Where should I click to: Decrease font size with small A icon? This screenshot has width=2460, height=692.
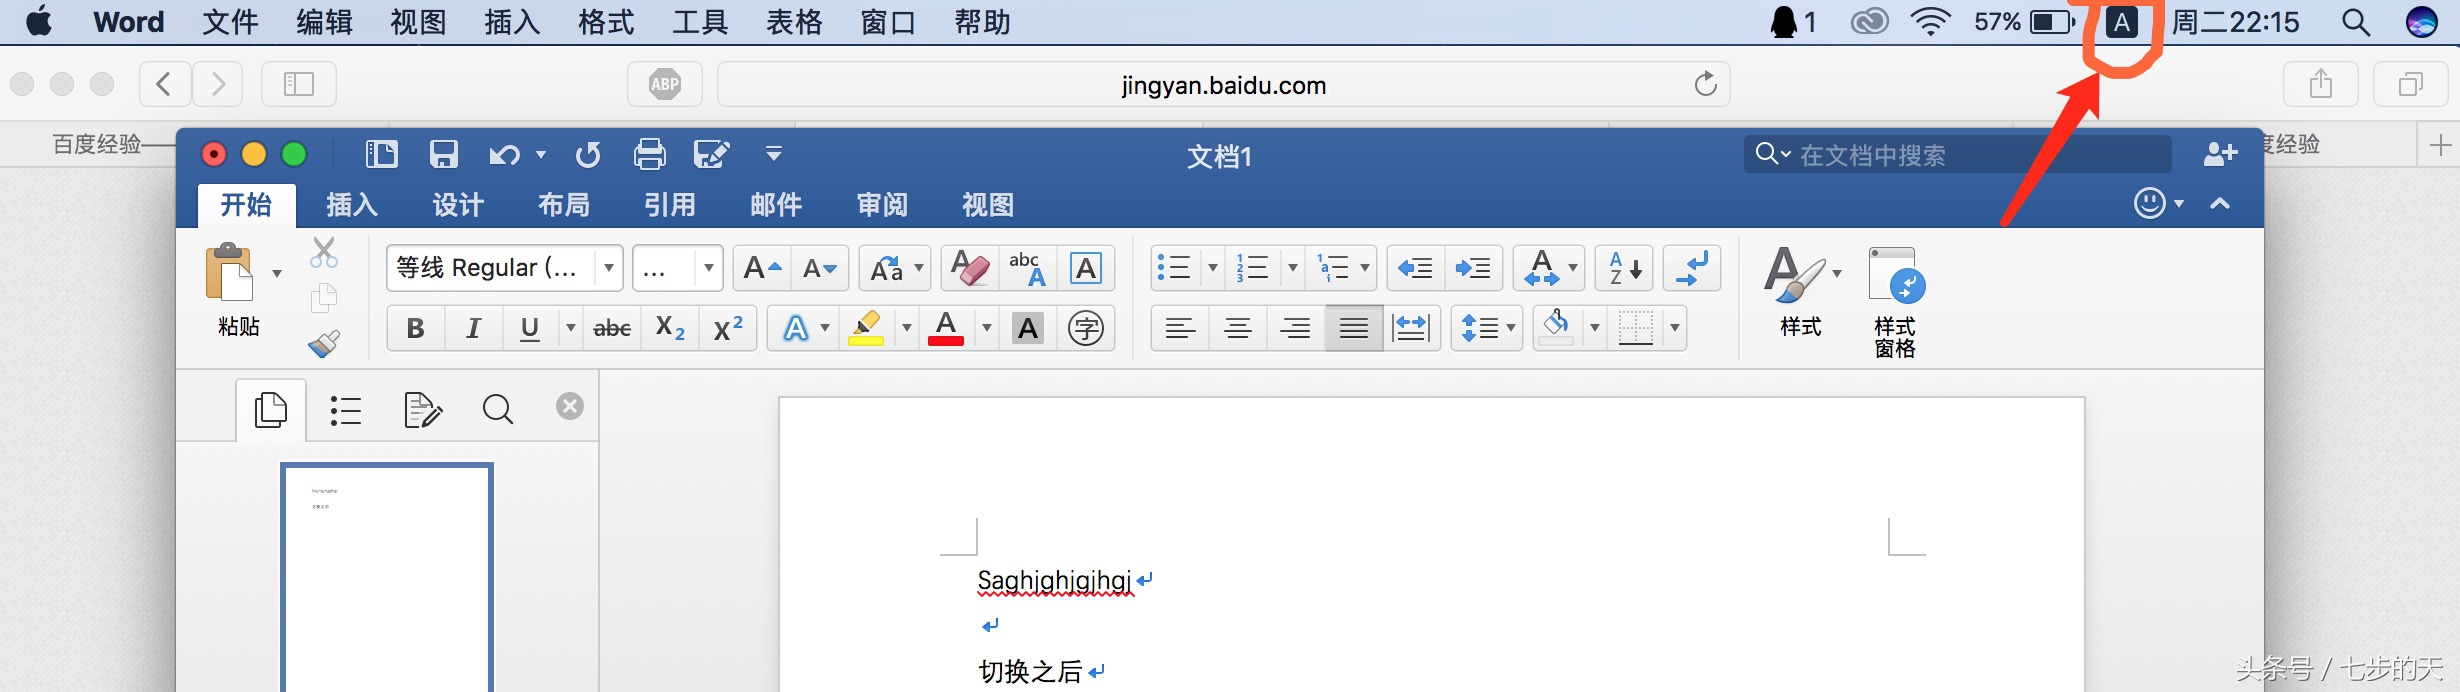pos(819,268)
